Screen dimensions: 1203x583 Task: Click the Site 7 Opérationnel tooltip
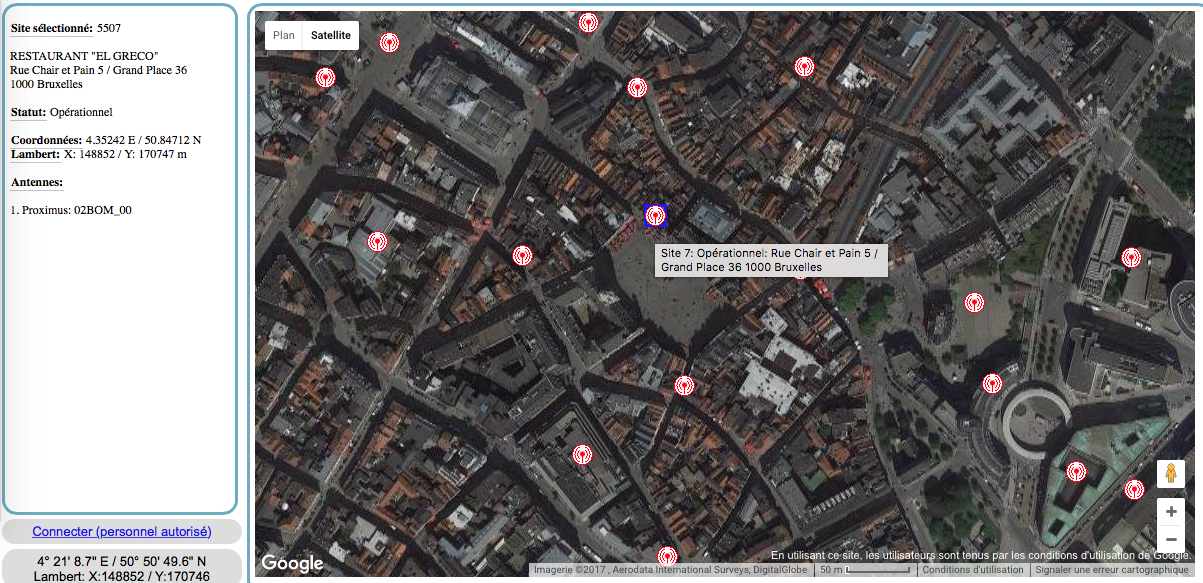point(770,260)
